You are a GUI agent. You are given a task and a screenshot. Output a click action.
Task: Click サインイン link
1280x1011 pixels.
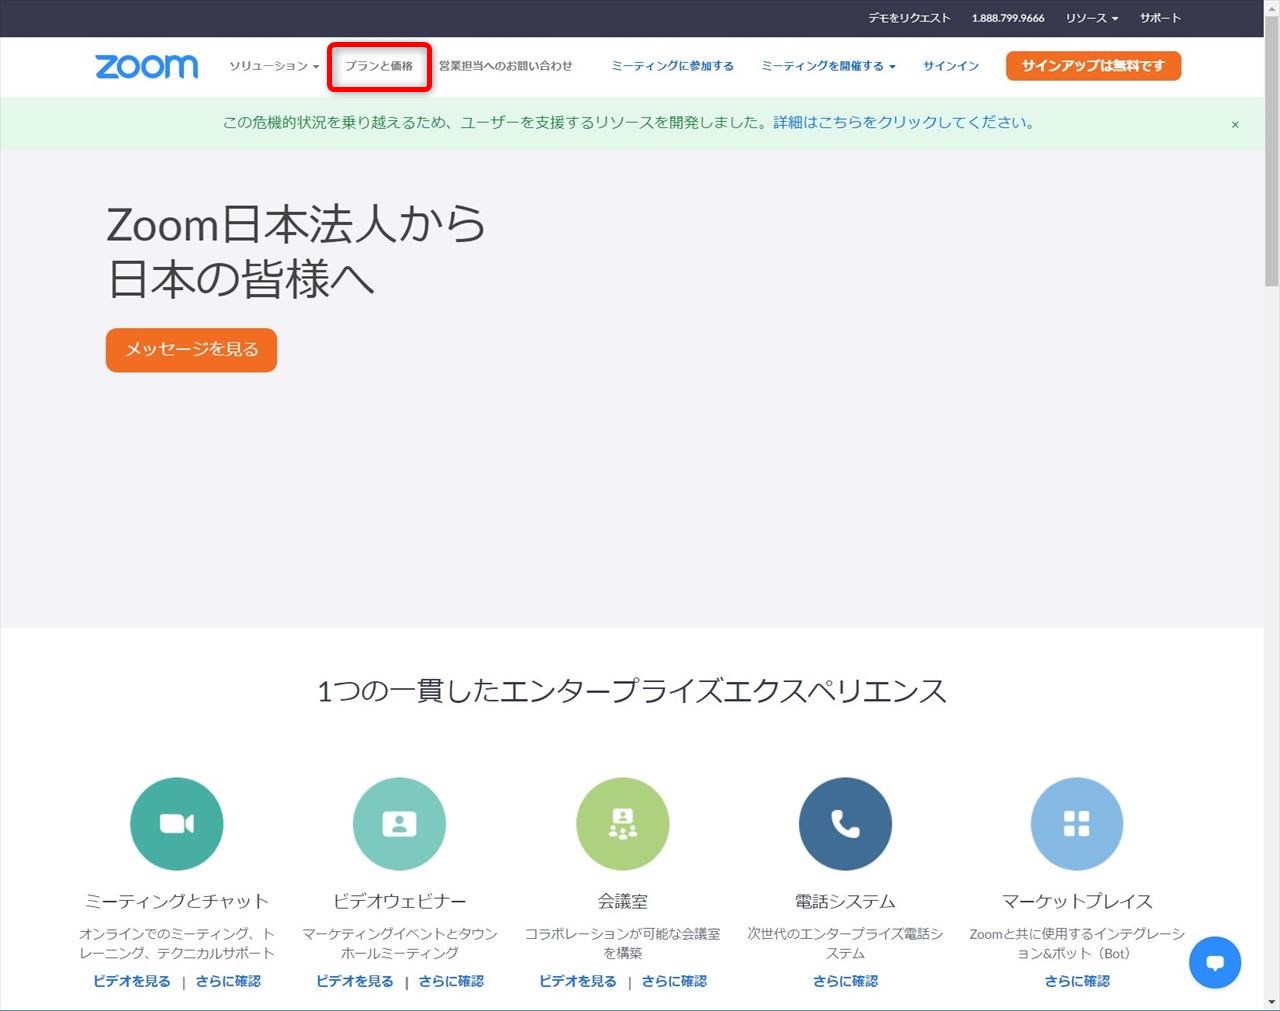pyautogui.click(x=951, y=66)
